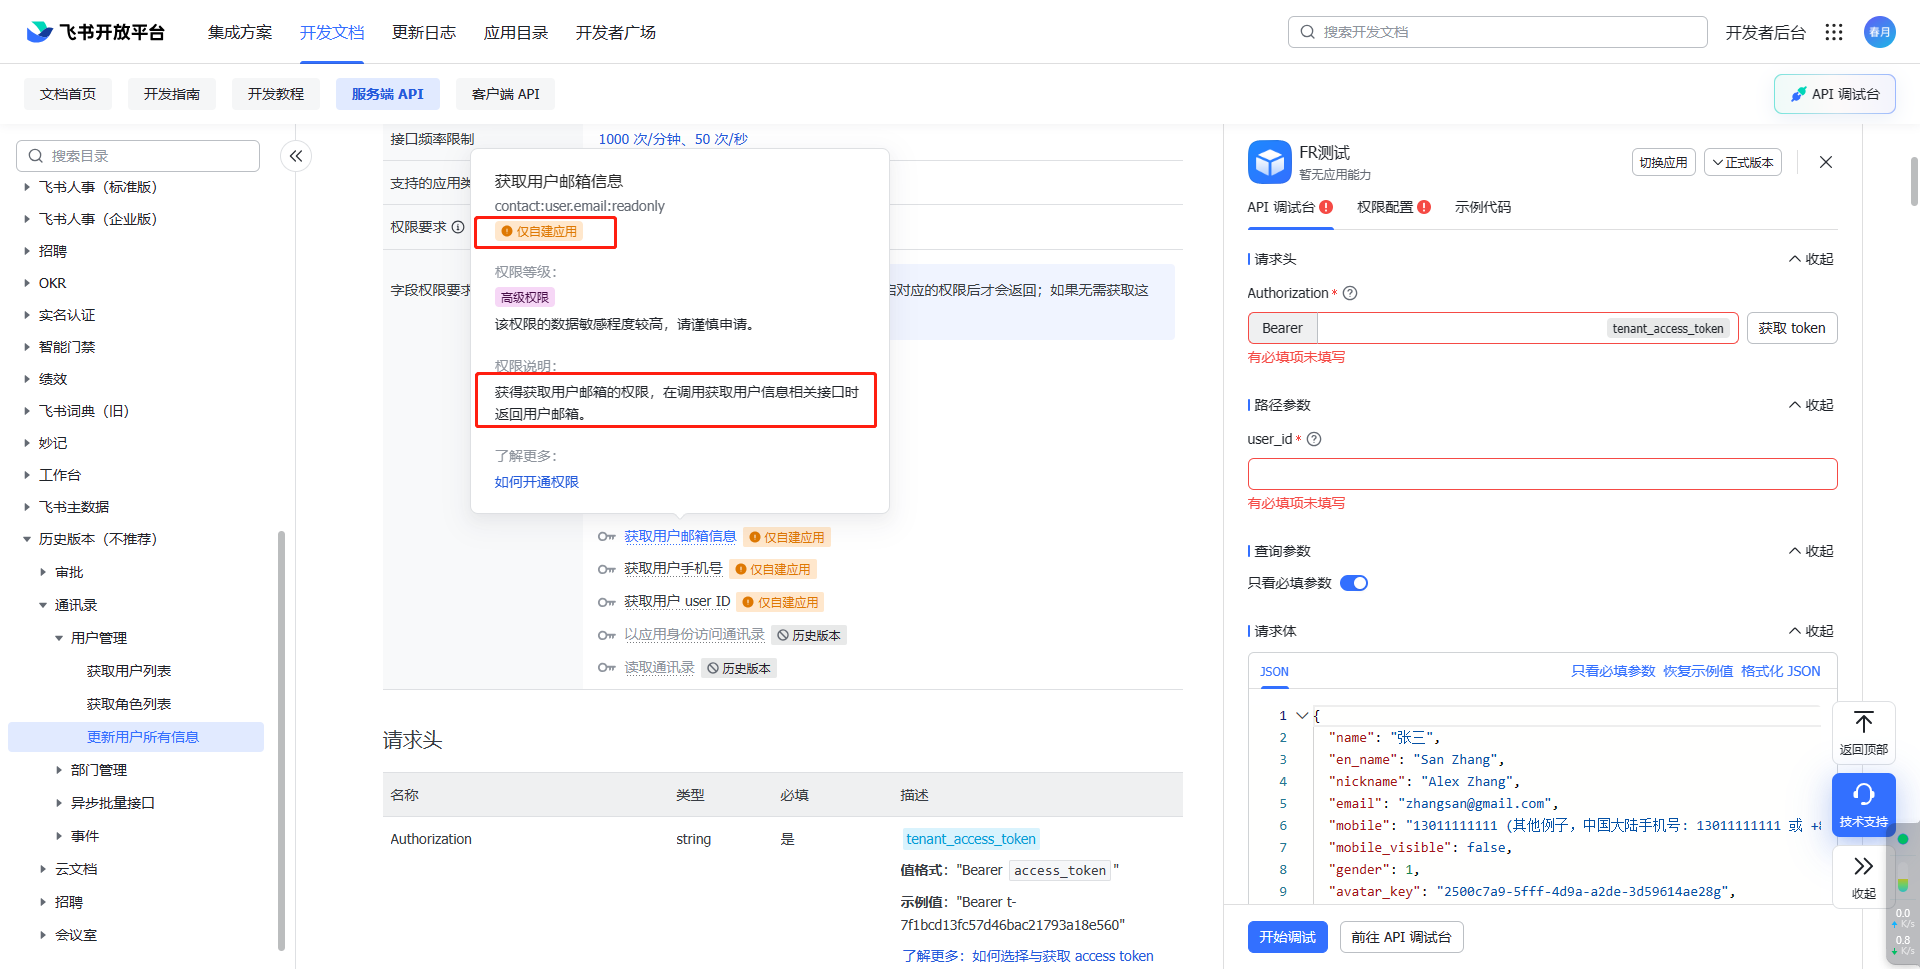Viewport: 1920px width, 969px height.
Task: Open the 更新日志 top menu
Action: click(x=424, y=32)
